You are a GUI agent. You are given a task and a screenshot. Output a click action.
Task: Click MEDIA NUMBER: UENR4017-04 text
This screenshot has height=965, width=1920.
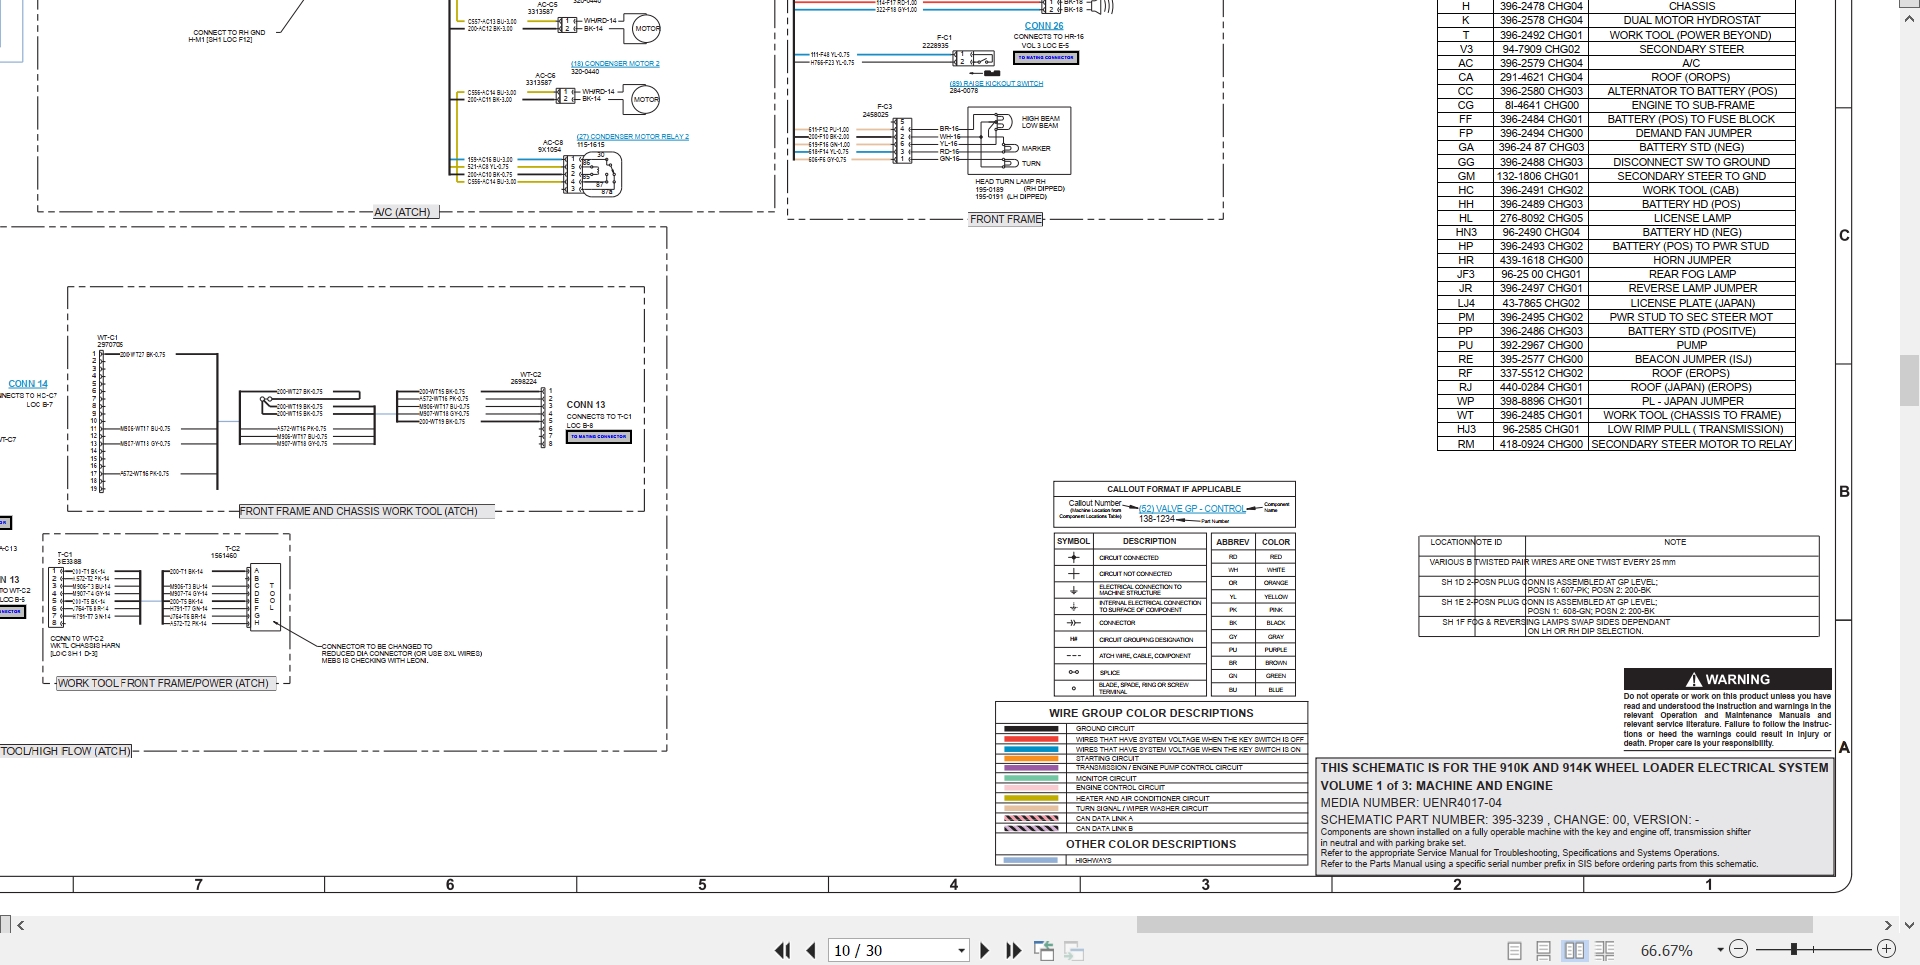pos(1411,803)
